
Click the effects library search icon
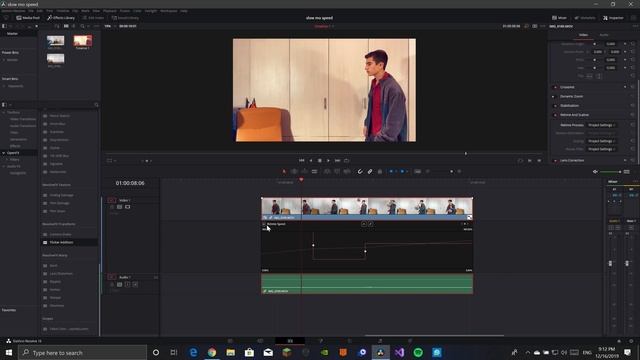(96, 105)
